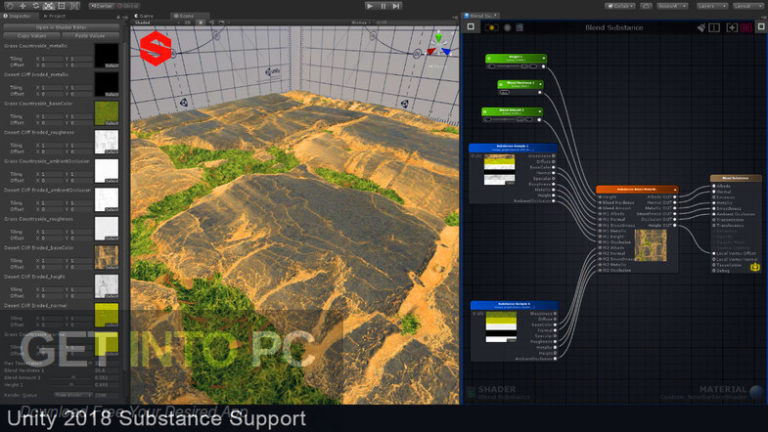Select the Scale tool in Unity toolbar
This screenshot has height=432, width=768.
pos(48,6)
